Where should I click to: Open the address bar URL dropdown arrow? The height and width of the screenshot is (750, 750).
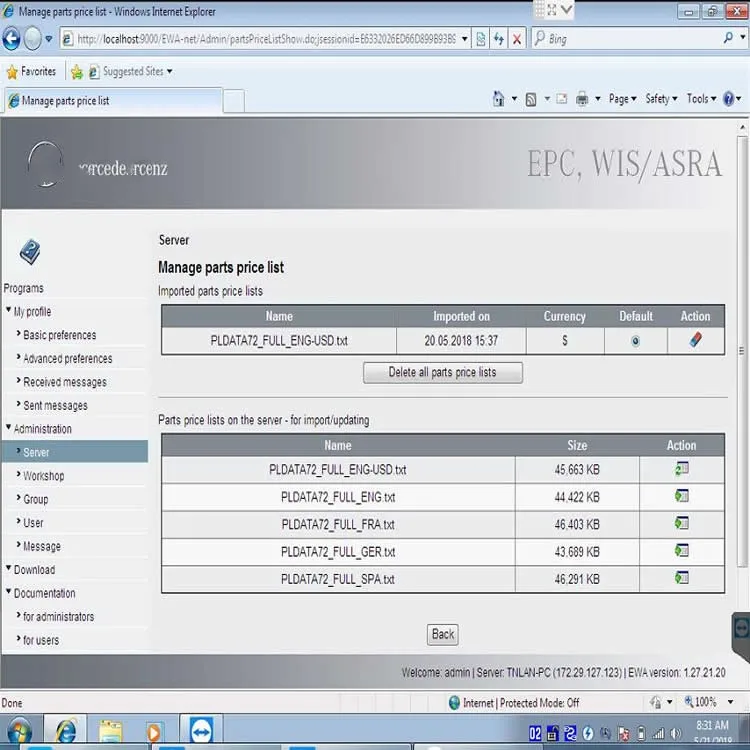(464, 39)
